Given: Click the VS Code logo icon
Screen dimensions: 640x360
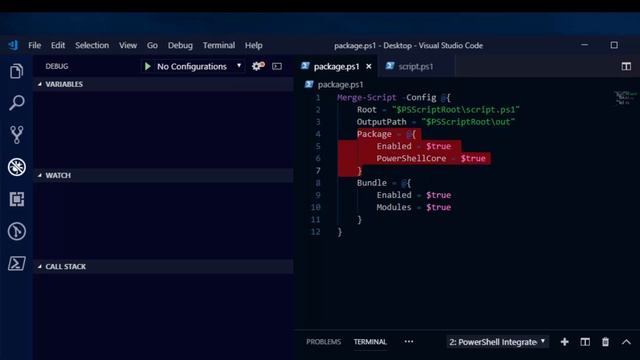Looking at the screenshot, I should pos(13,45).
